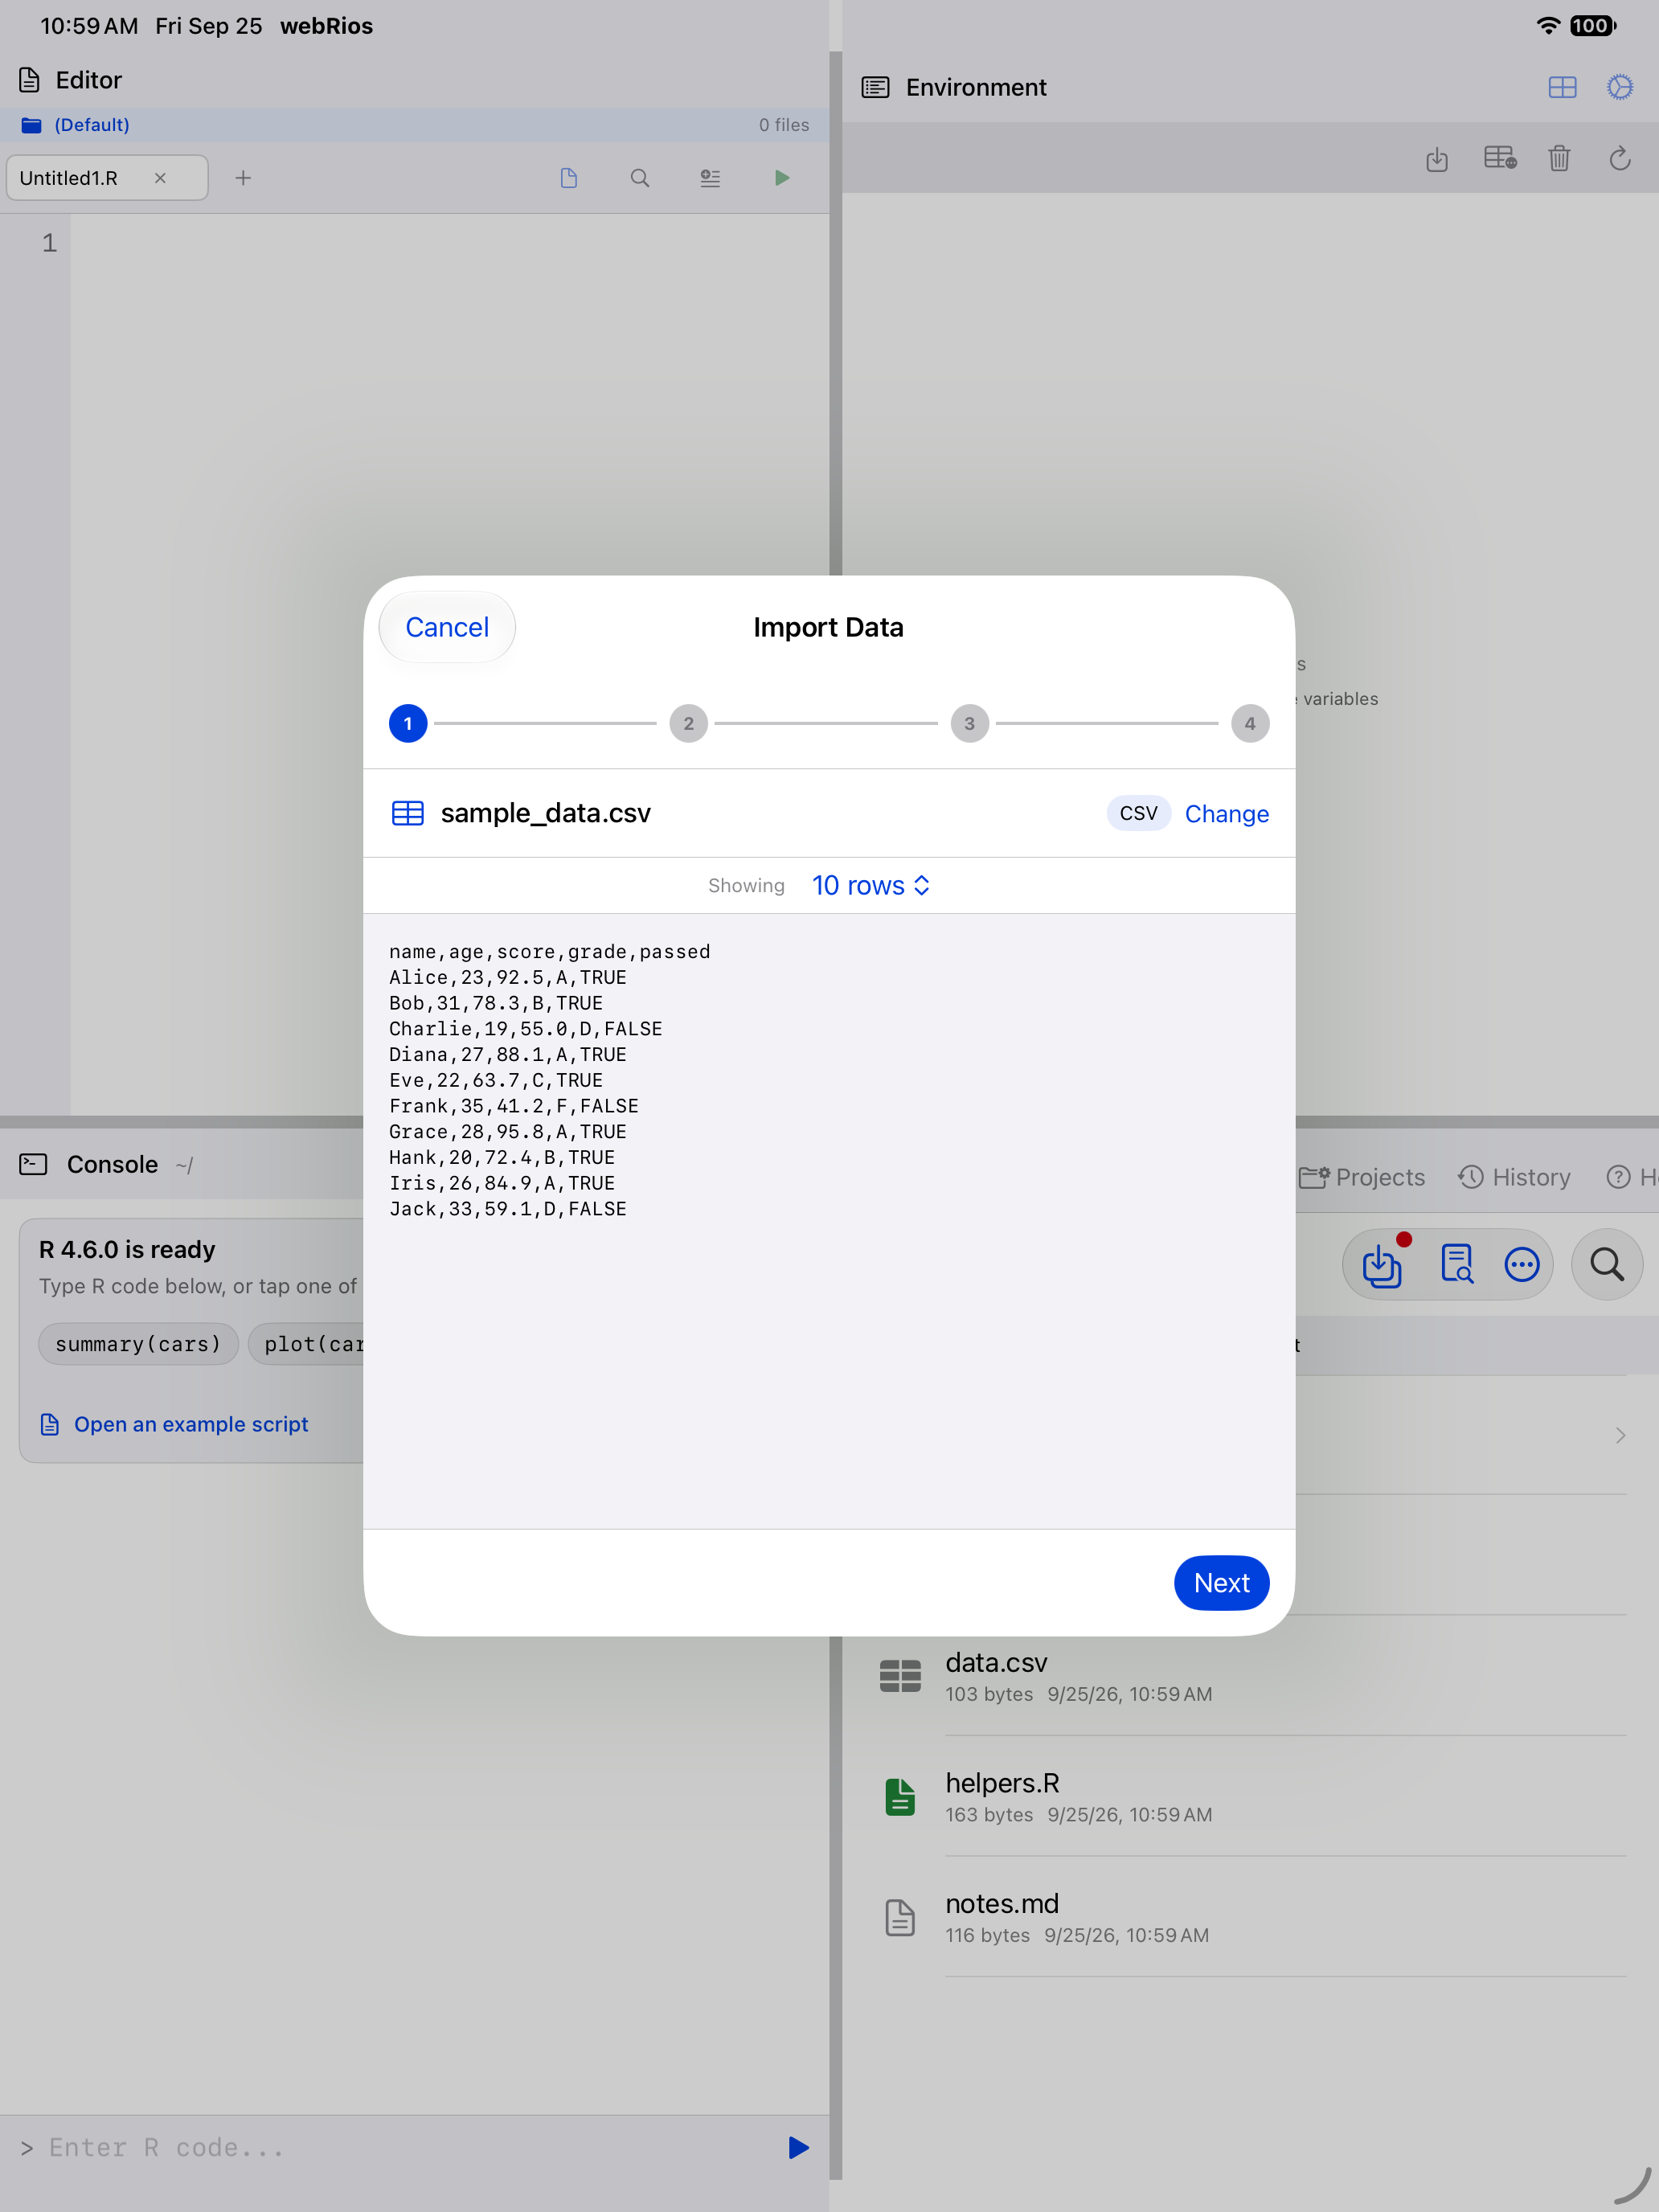Viewport: 1659px width, 2212px height.
Task: Open an example script link
Action: coord(174,1424)
